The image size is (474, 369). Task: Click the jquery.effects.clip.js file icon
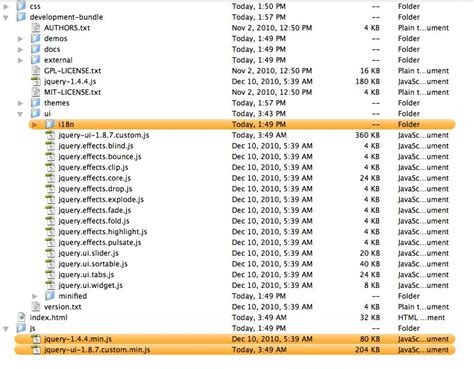[50, 167]
